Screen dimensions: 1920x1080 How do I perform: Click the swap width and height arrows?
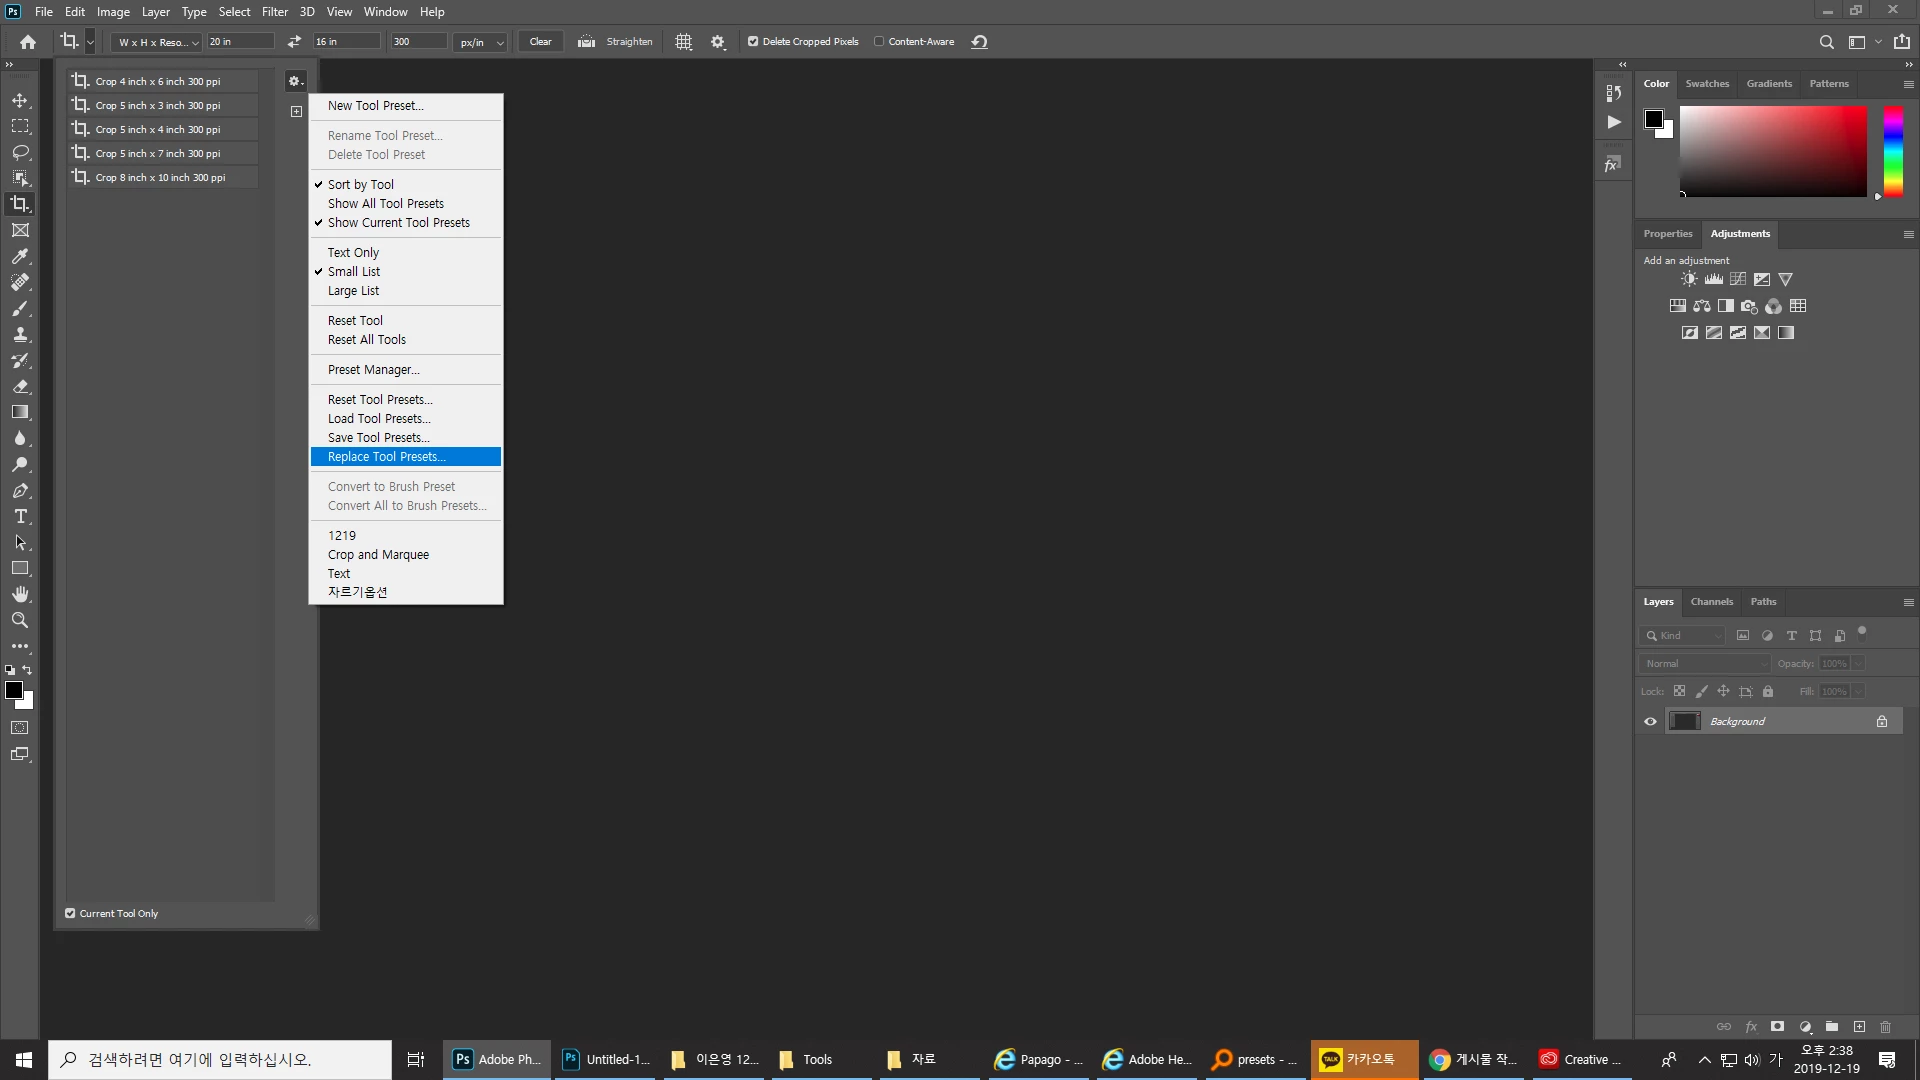coord(294,42)
